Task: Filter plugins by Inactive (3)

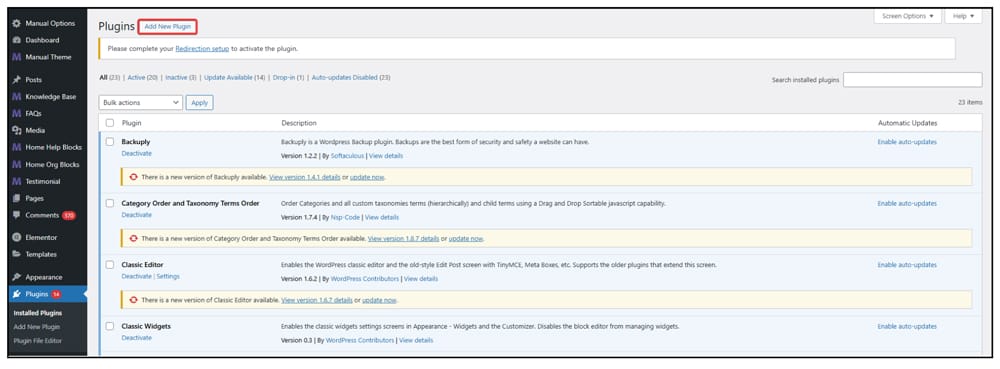Action: [180, 77]
